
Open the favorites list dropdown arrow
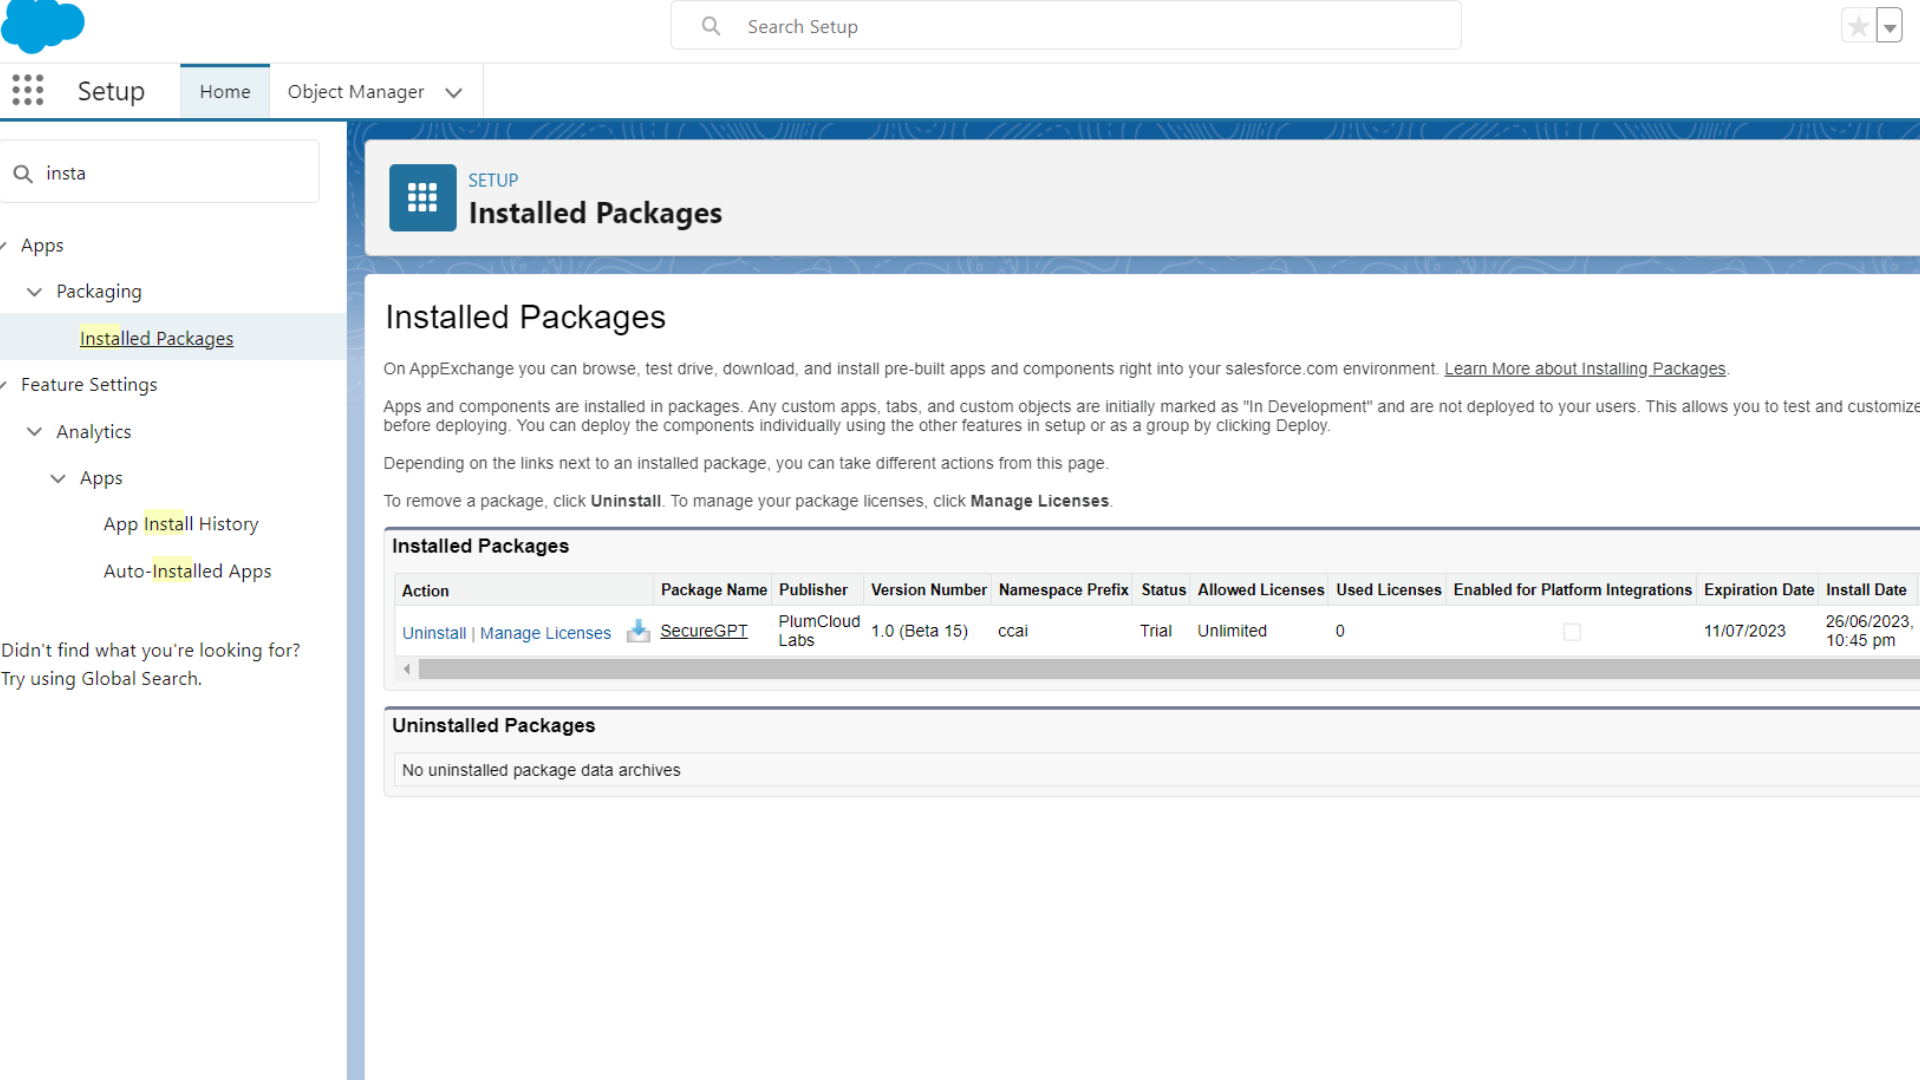point(1889,27)
